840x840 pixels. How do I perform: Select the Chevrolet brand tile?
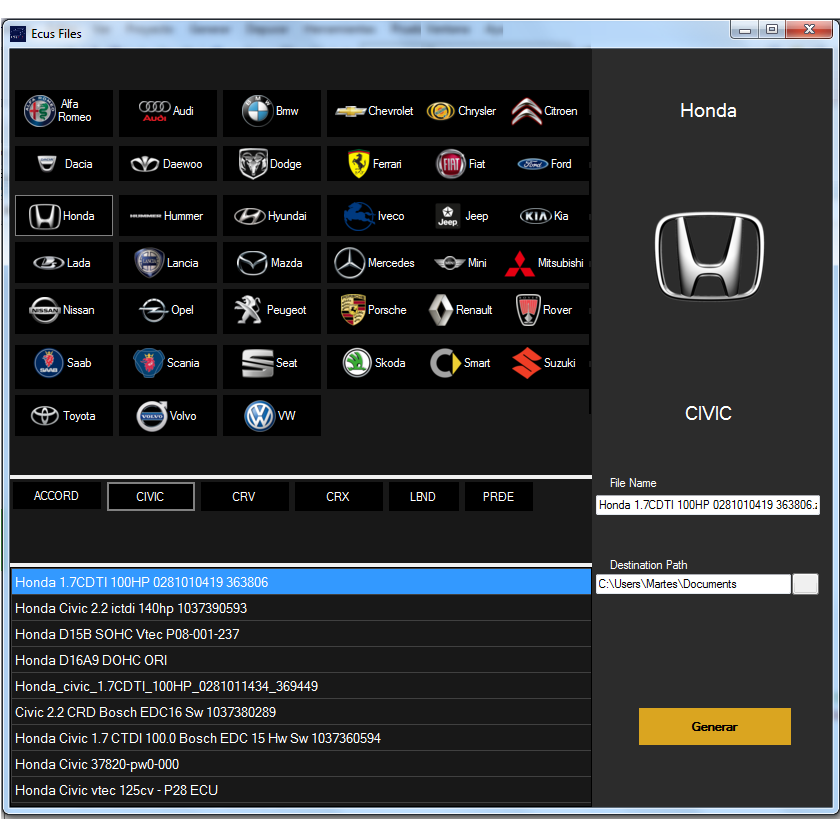tap(373, 112)
